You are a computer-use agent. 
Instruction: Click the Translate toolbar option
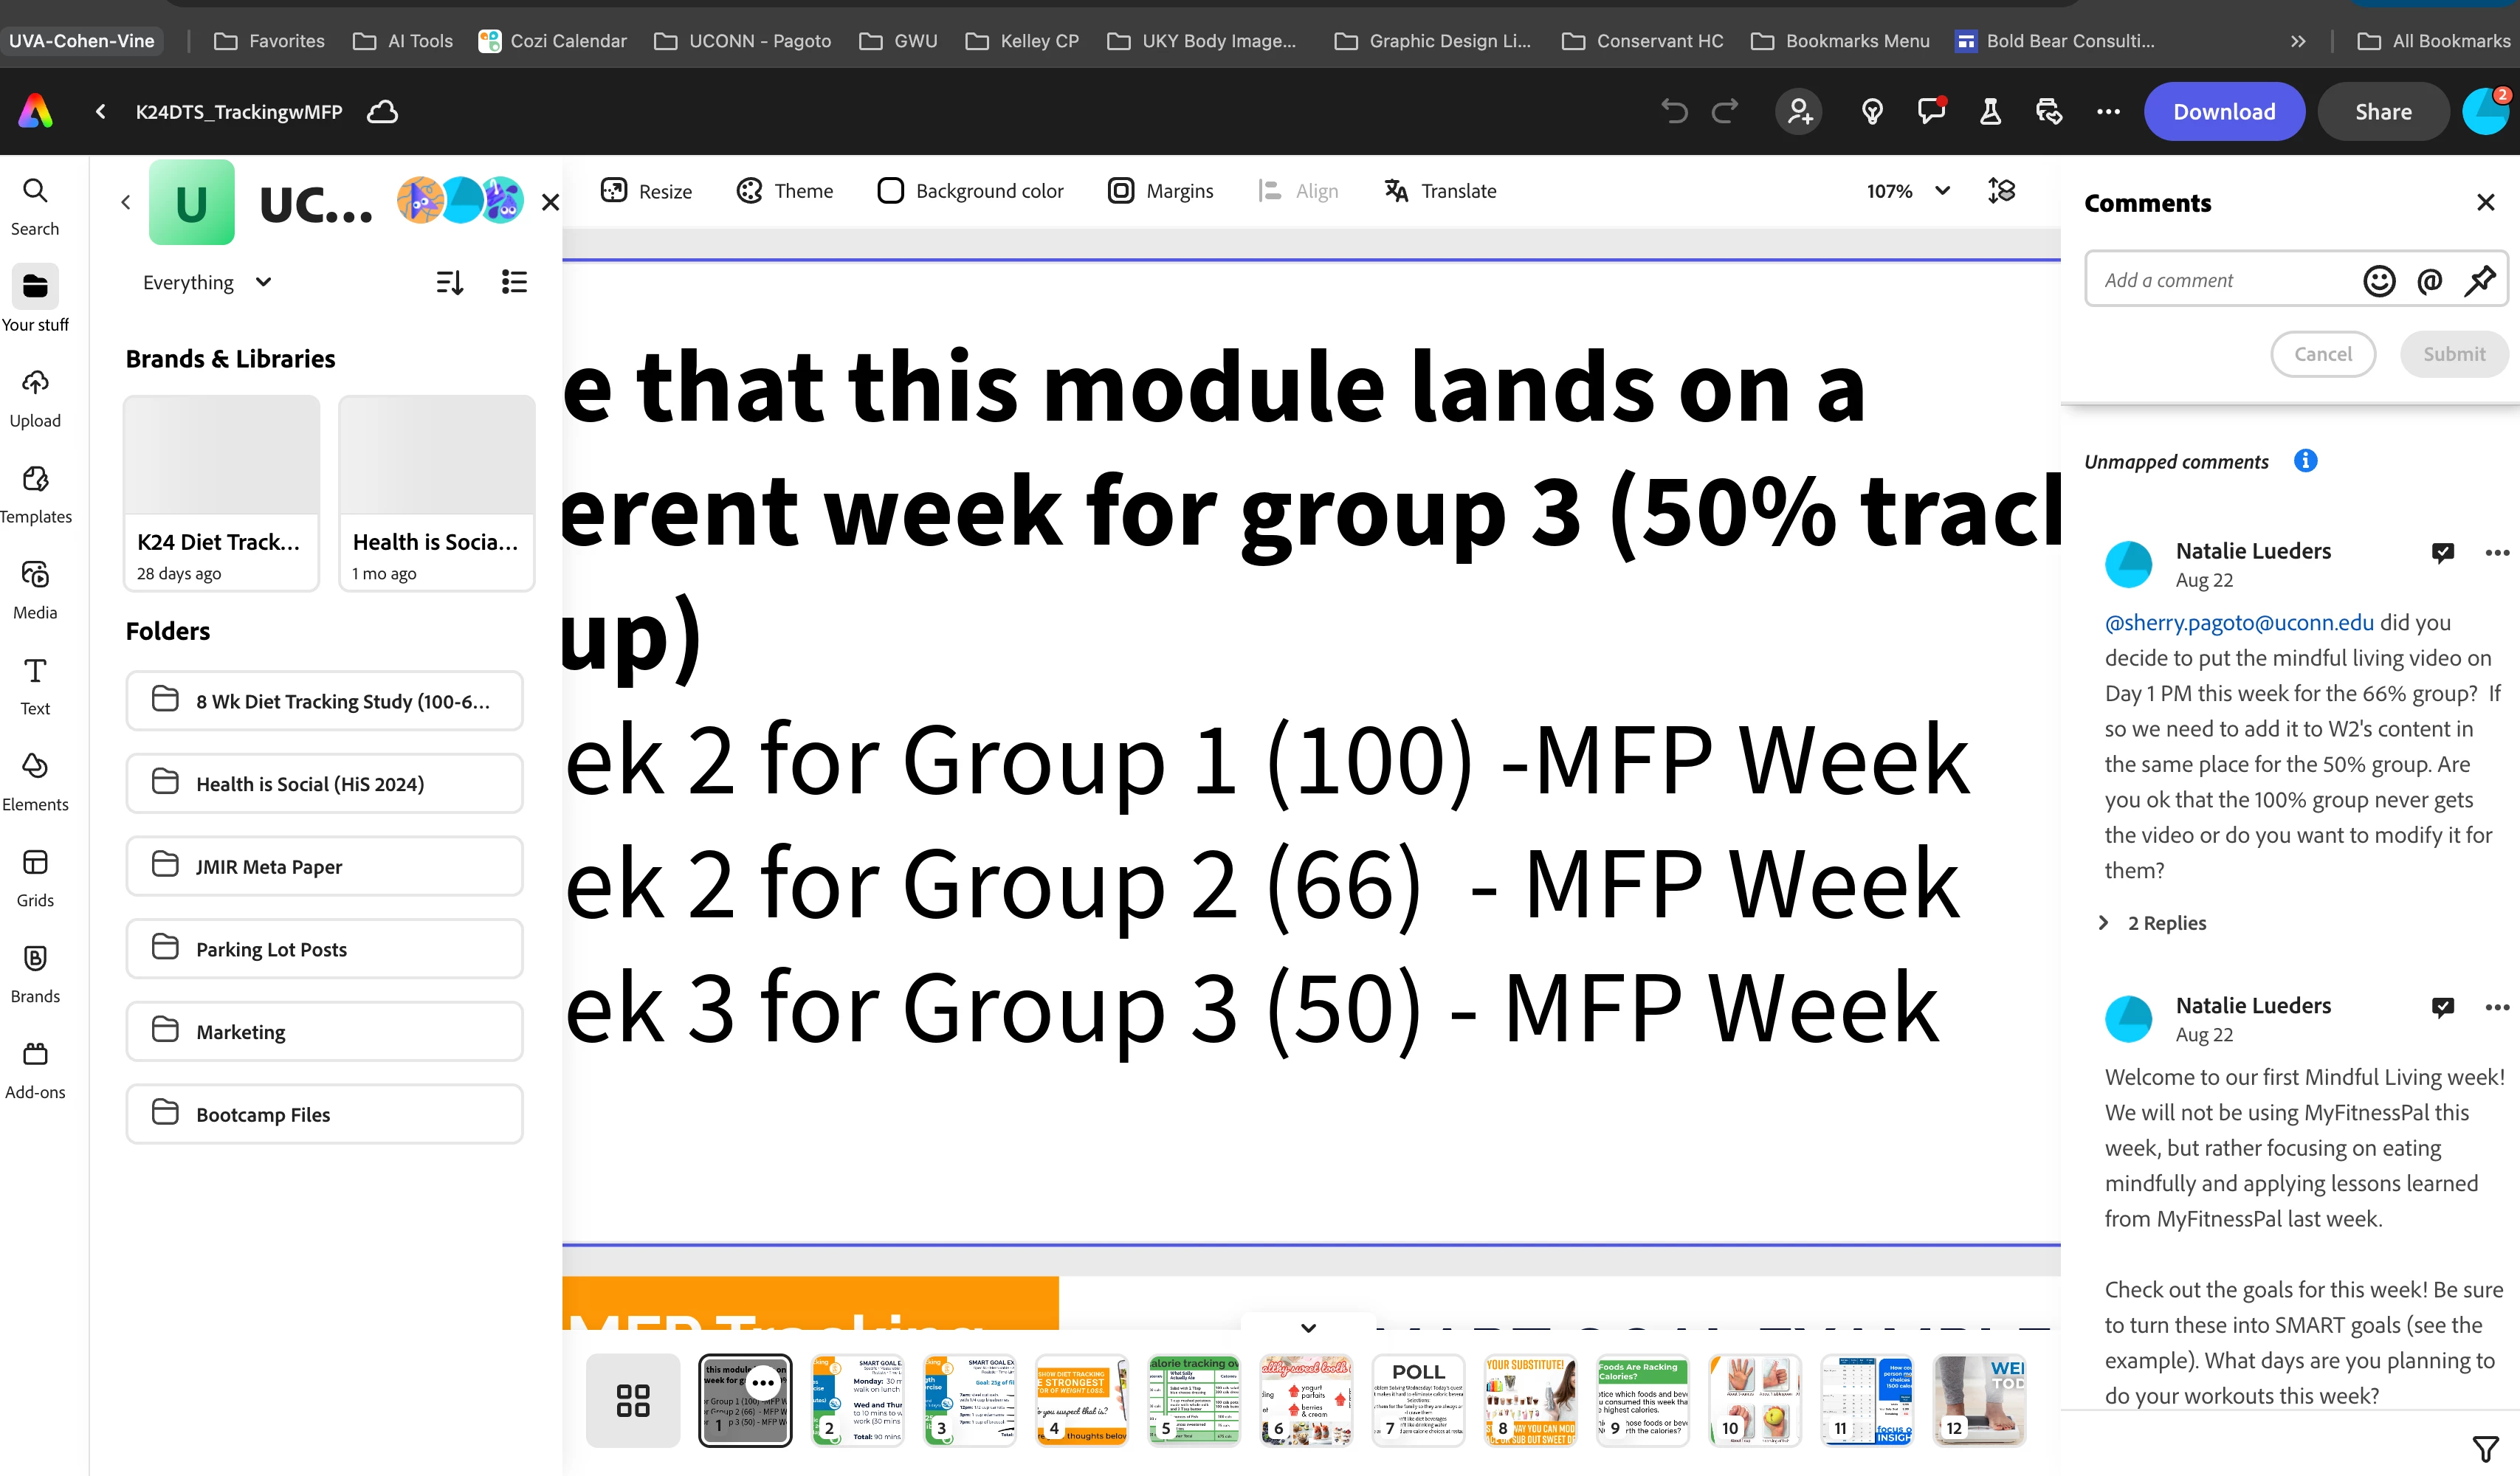[x=1440, y=191]
